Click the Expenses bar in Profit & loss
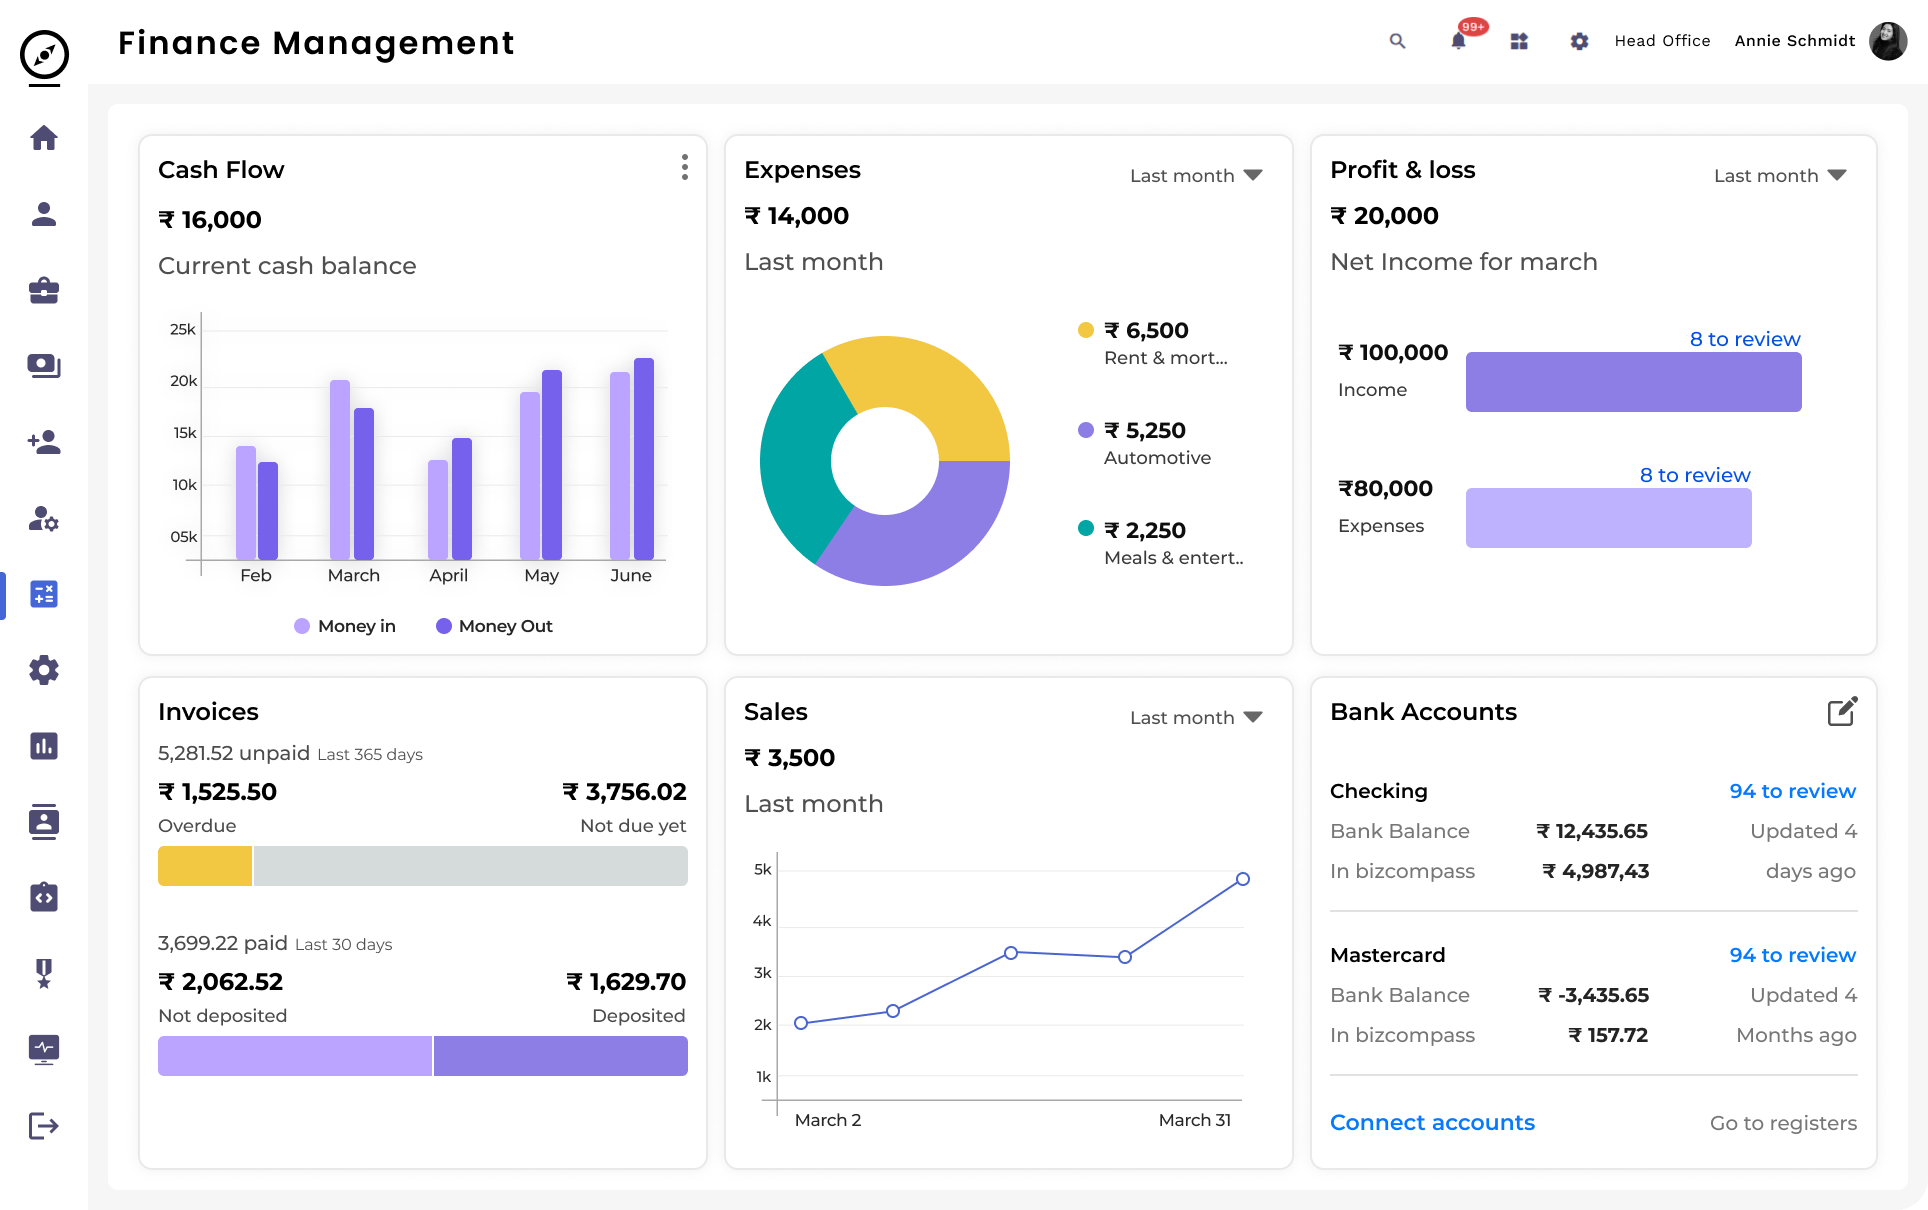Screen dimensions: 1928x1210 point(1609,518)
